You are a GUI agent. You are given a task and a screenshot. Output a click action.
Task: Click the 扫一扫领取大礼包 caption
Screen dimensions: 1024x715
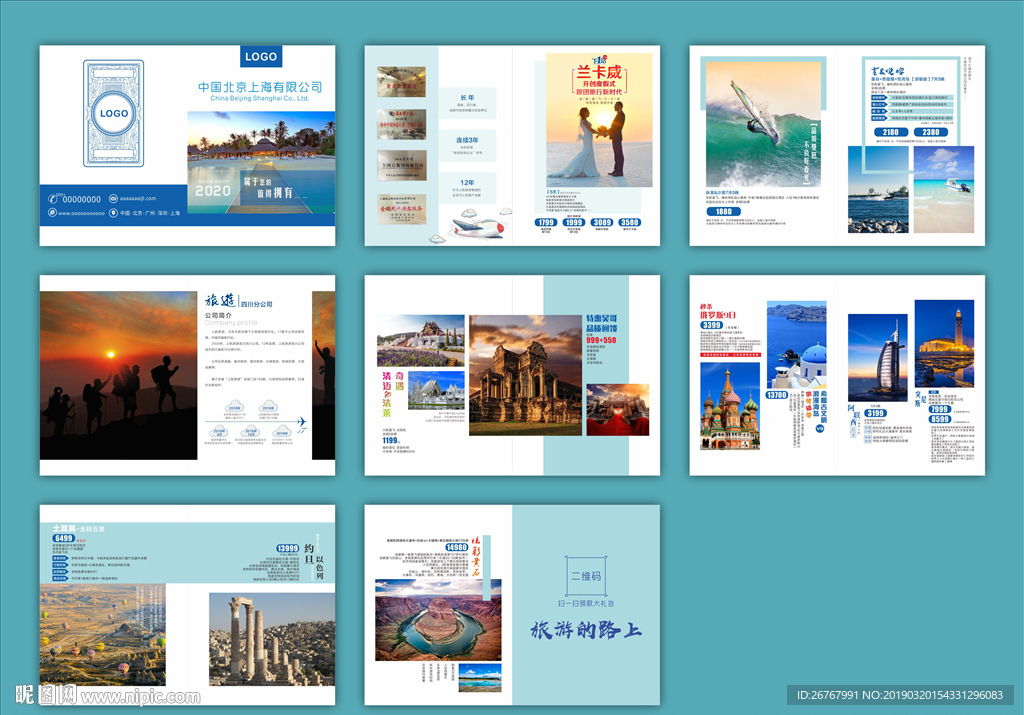pyautogui.click(x=586, y=603)
